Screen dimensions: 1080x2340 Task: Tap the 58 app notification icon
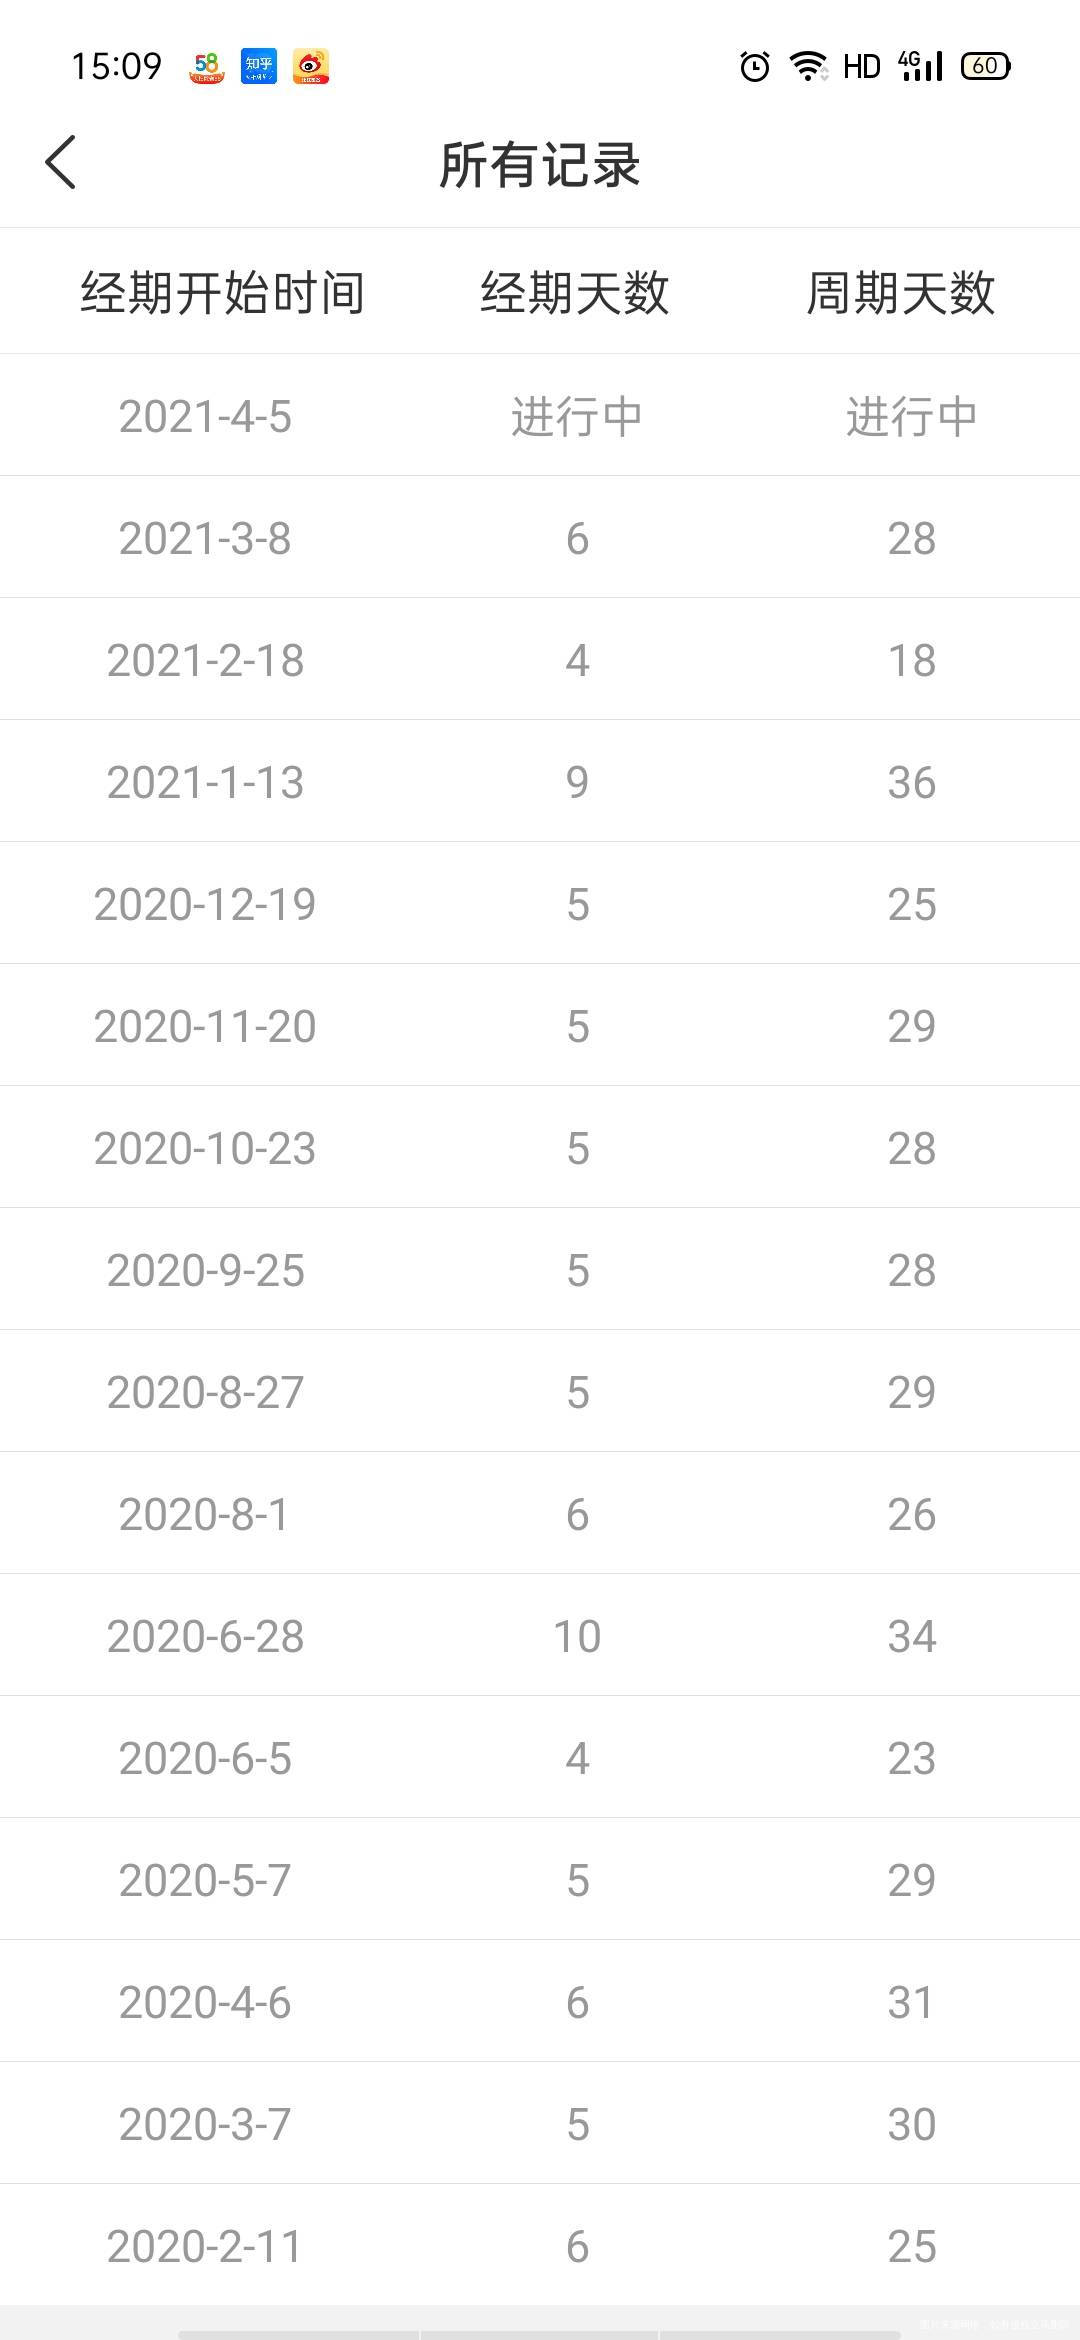(207, 67)
